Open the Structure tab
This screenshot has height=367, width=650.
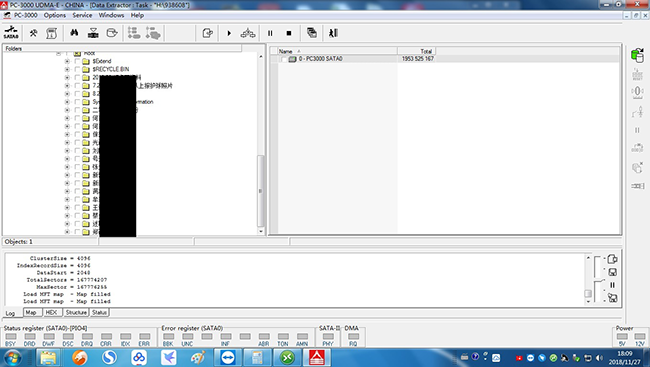(76, 312)
